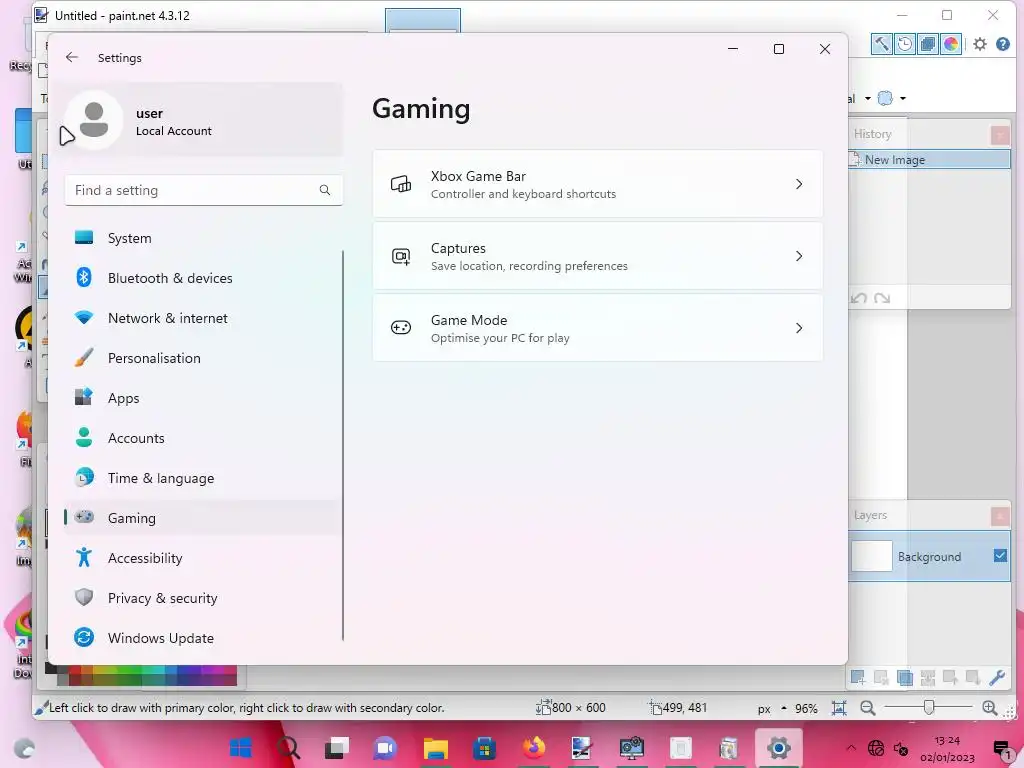Open Task View on the taskbar
1024x768 pixels.
click(337, 748)
